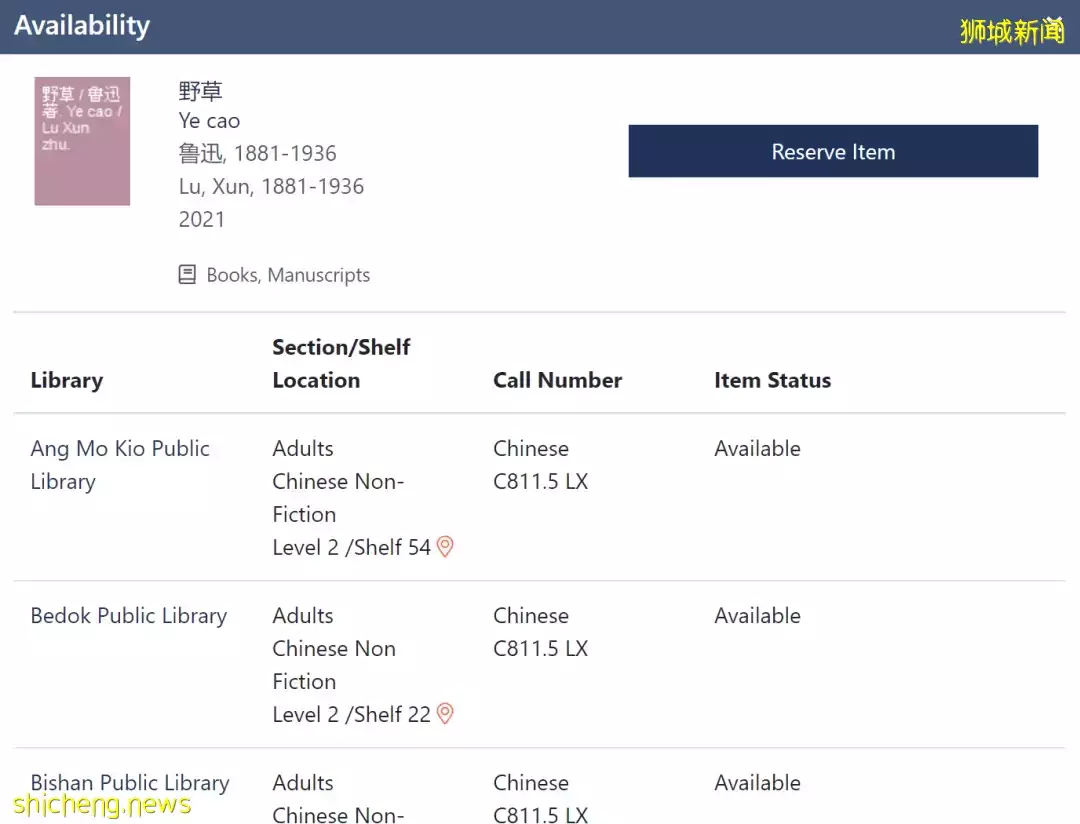This screenshot has height=824, width=1080.
Task: Click the Ang Mo Kio Public Library entry
Action: [x=120, y=465]
